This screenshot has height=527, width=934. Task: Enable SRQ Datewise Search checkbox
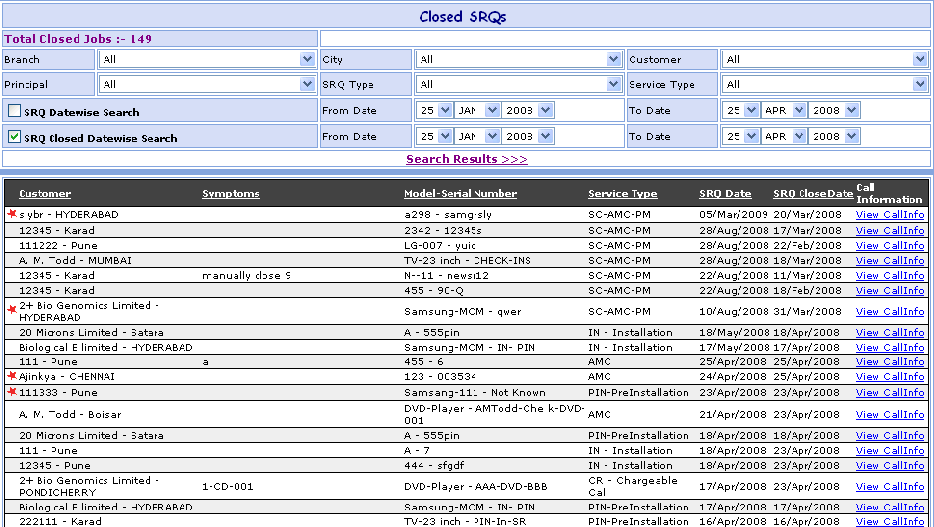[x=15, y=111]
